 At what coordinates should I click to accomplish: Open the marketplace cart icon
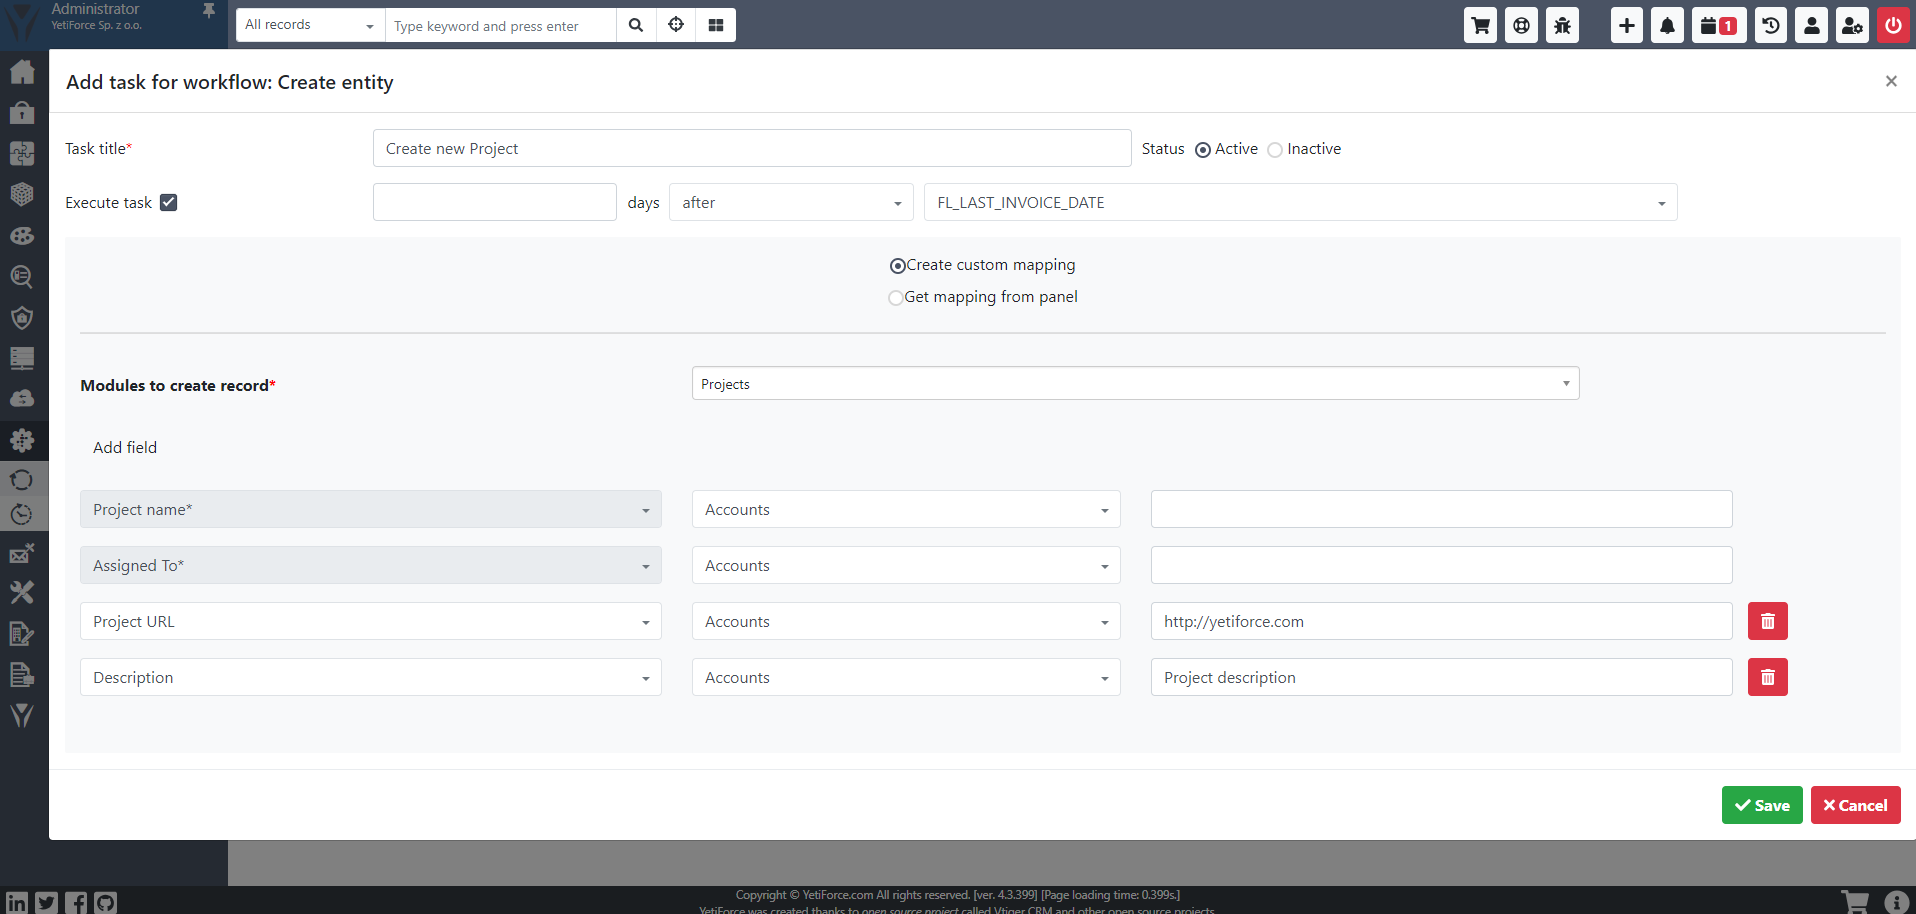(x=1480, y=25)
